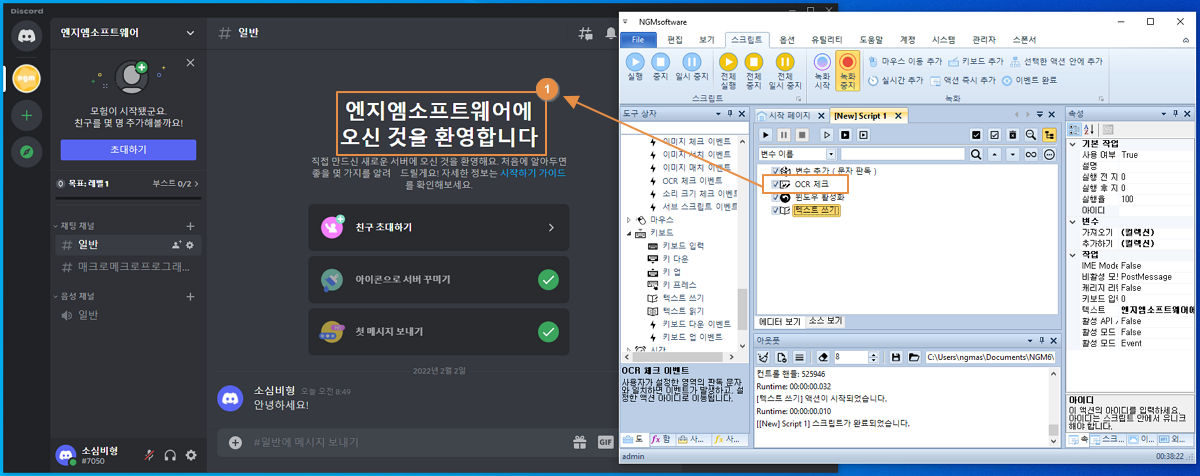Open 친구 초대하기 card

pos(438,227)
